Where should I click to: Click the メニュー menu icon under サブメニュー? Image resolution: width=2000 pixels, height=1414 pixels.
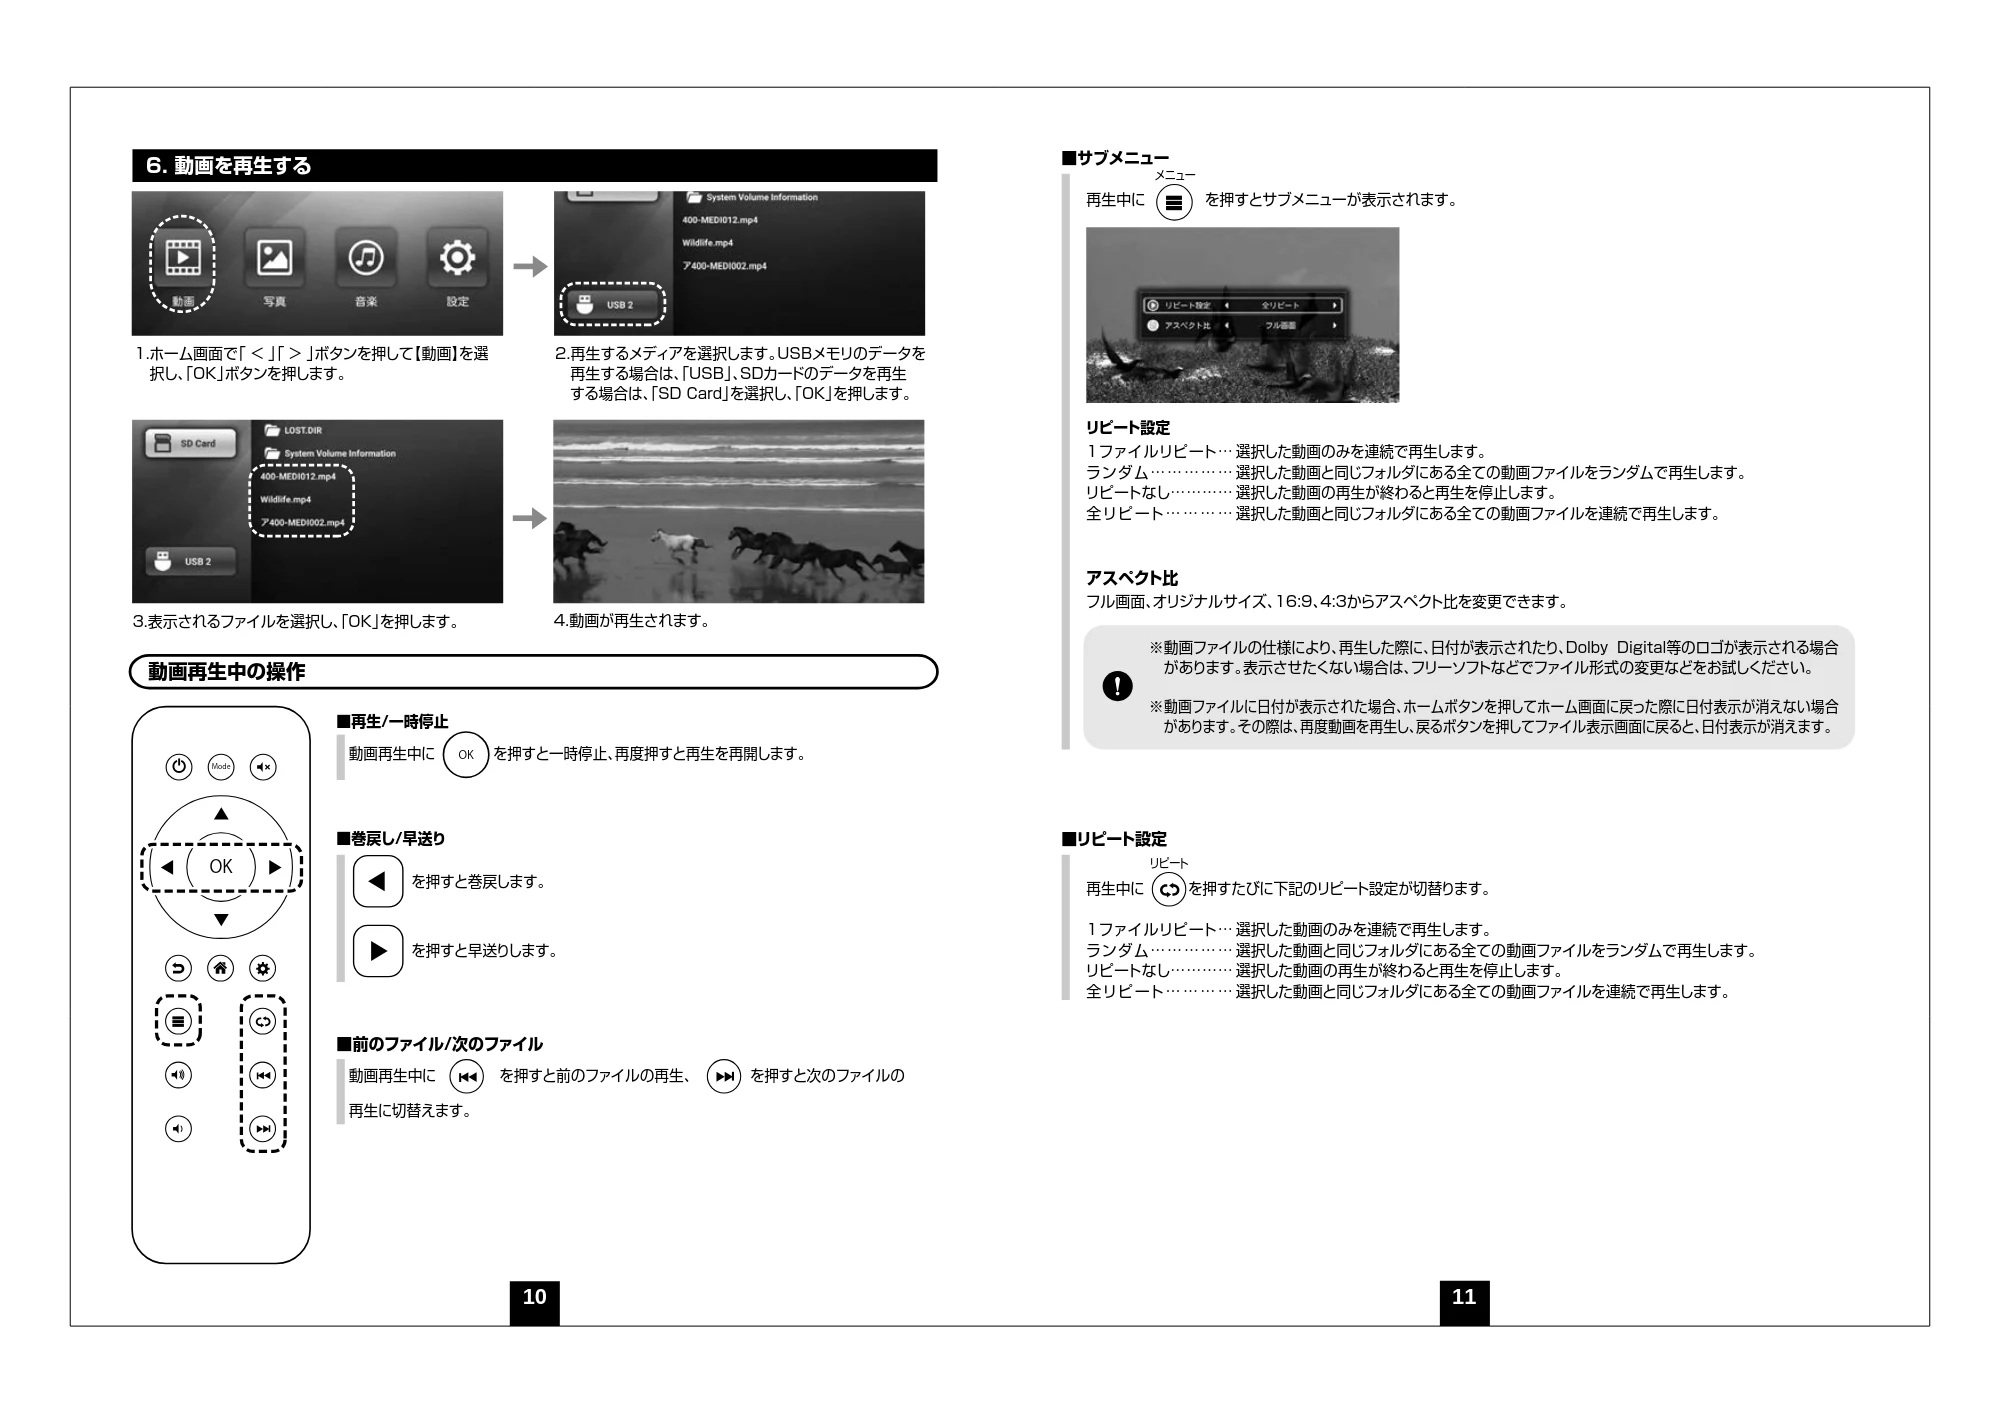point(1174,202)
